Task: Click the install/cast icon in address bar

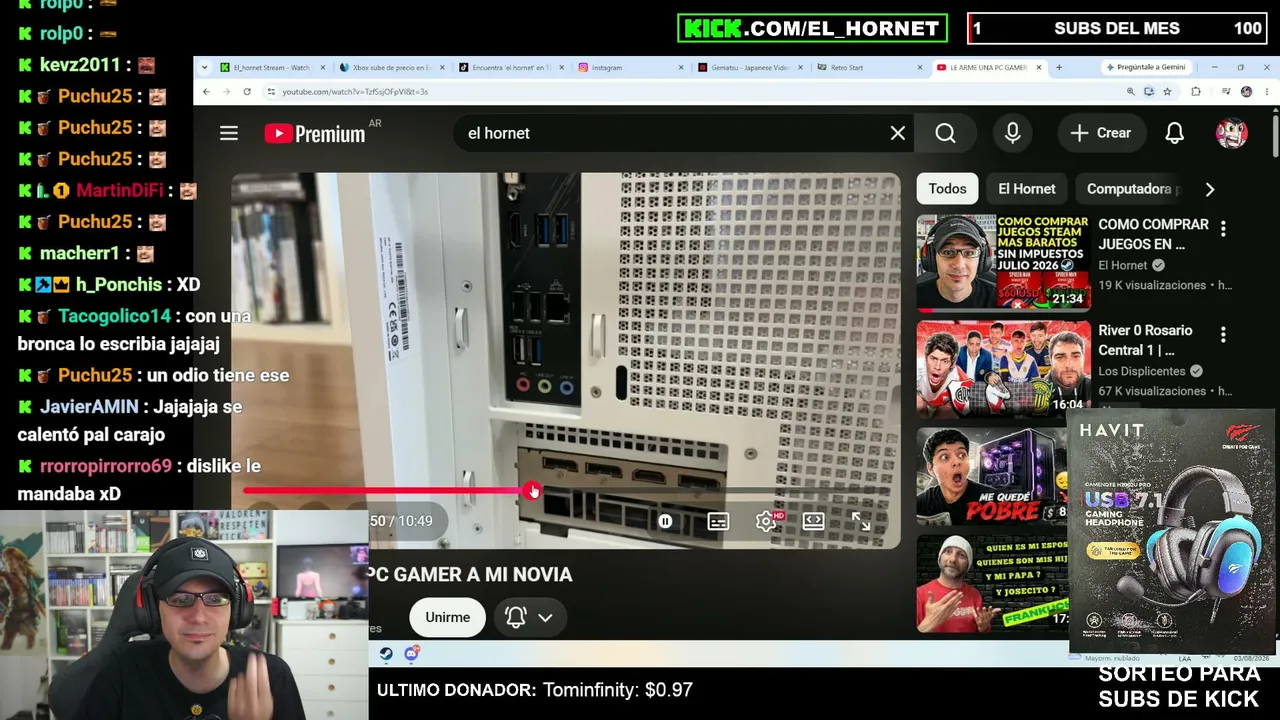Action: tap(1149, 91)
